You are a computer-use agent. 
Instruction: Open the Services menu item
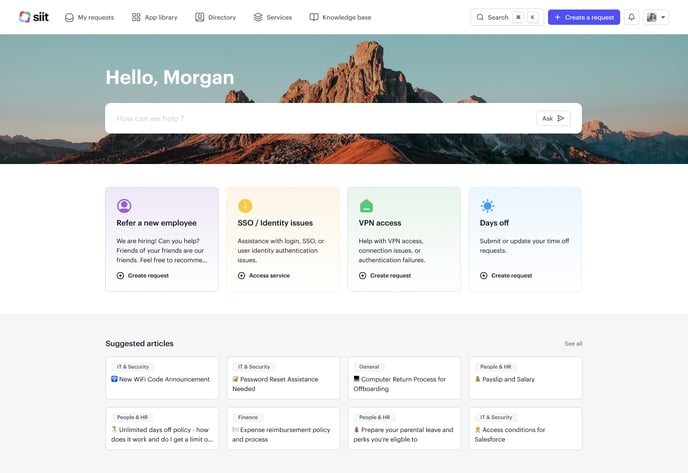point(272,17)
